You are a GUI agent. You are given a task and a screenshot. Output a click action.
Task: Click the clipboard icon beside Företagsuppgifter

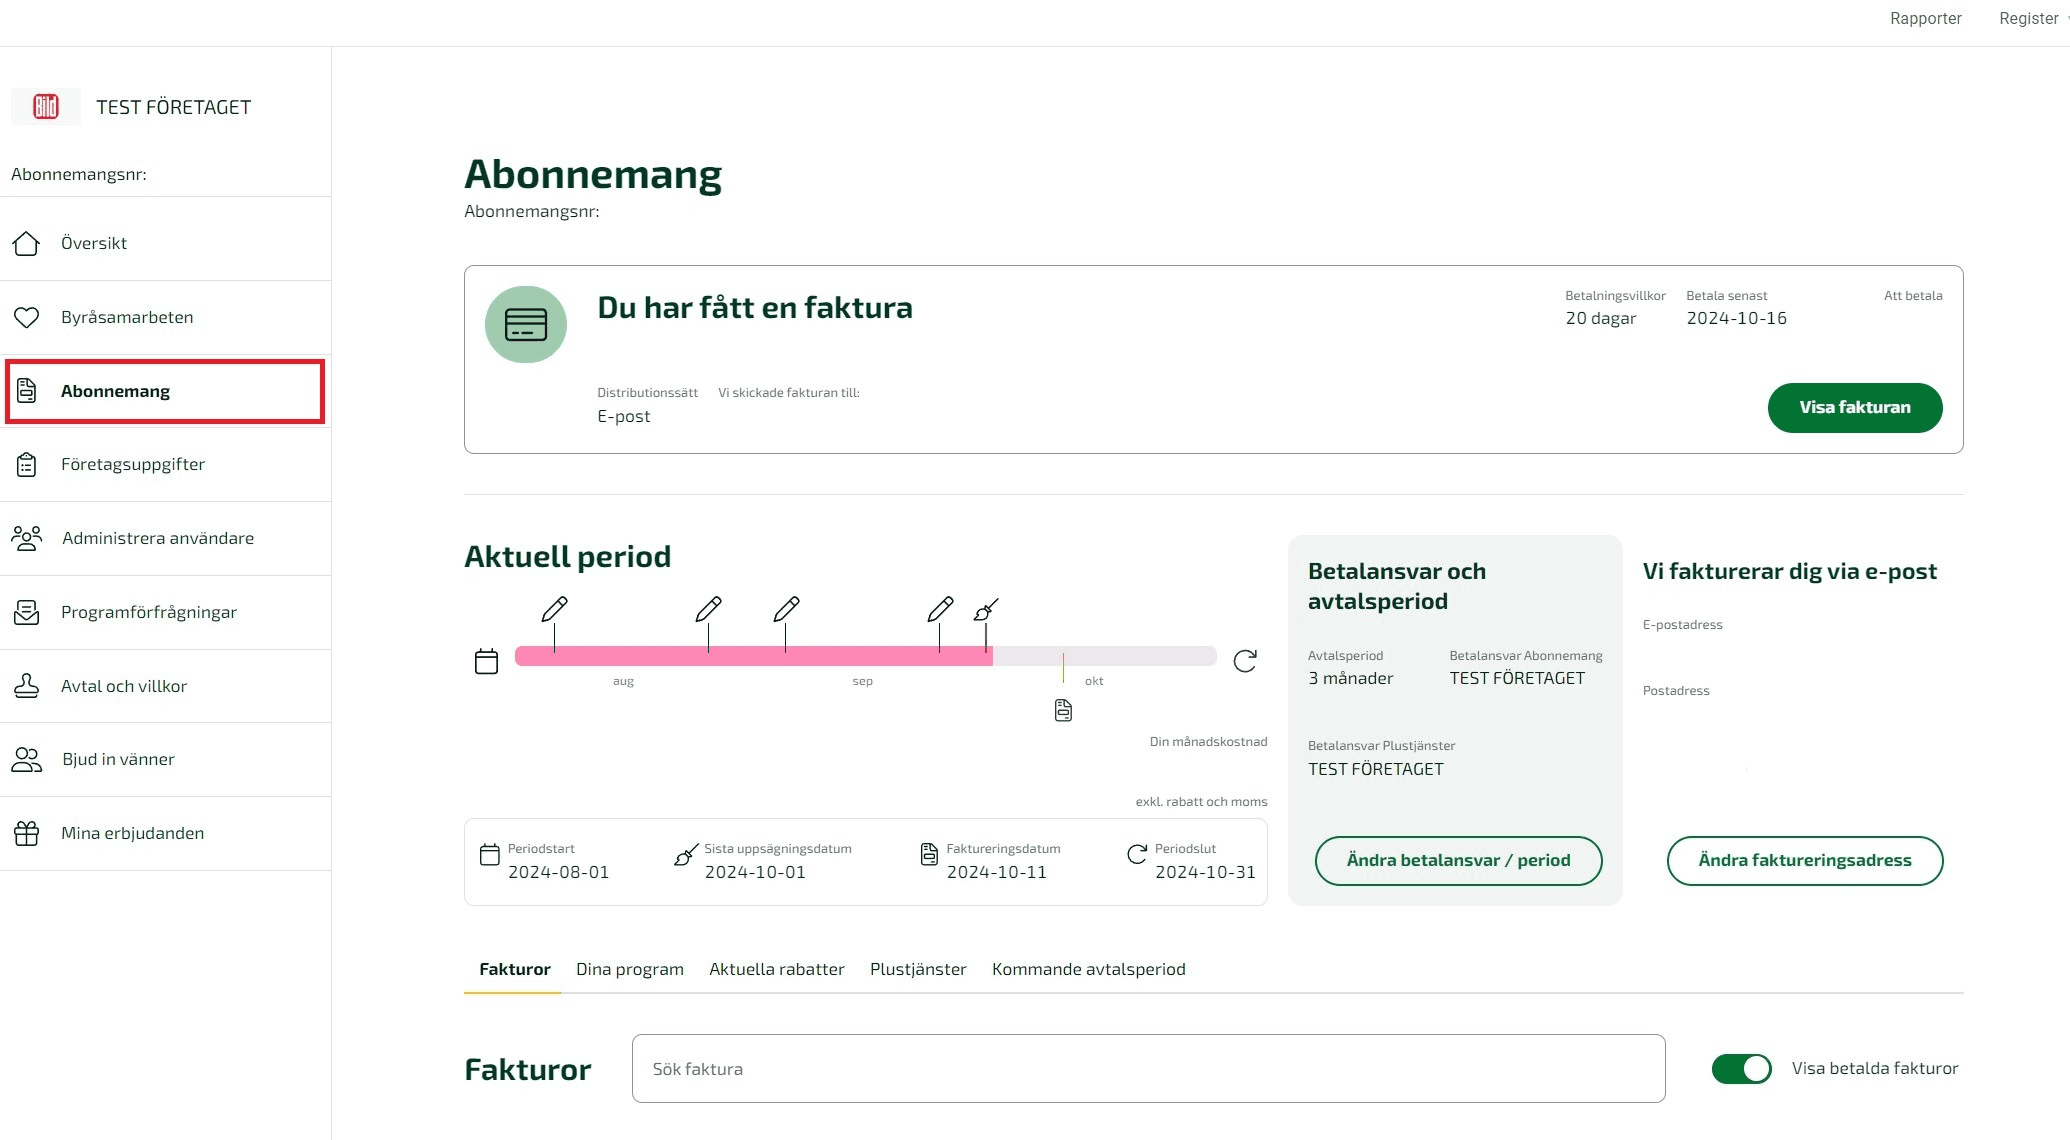point(26,464)
